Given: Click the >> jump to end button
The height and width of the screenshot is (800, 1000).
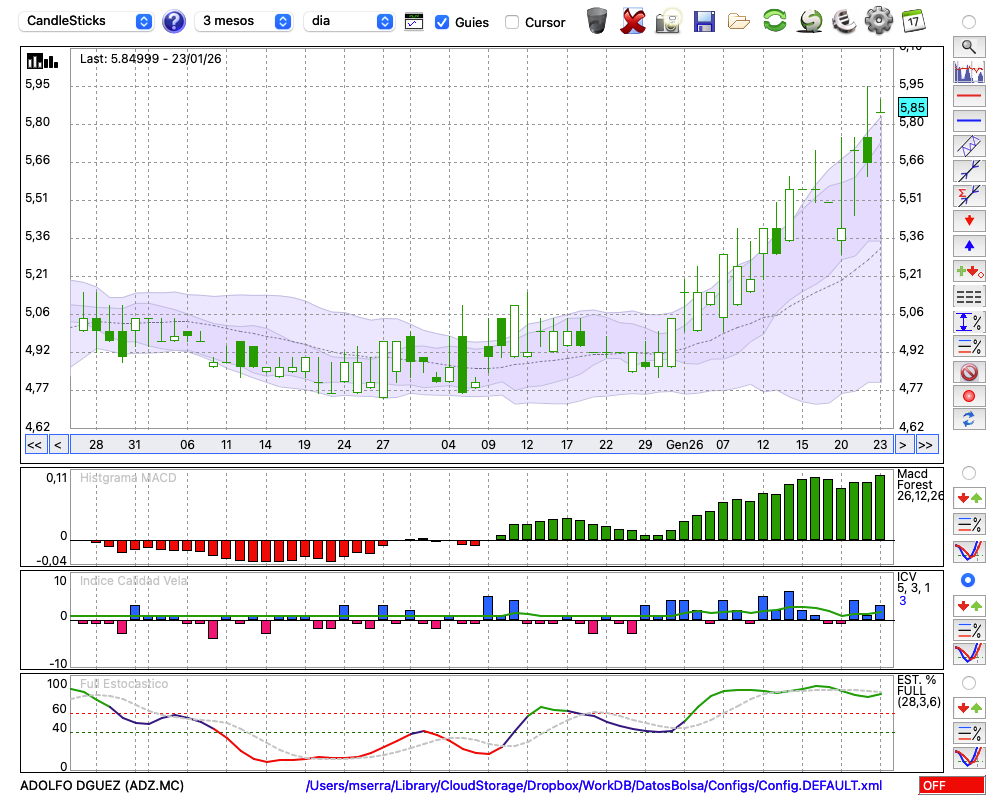Looking at the screenshot, I should (926, 445).
